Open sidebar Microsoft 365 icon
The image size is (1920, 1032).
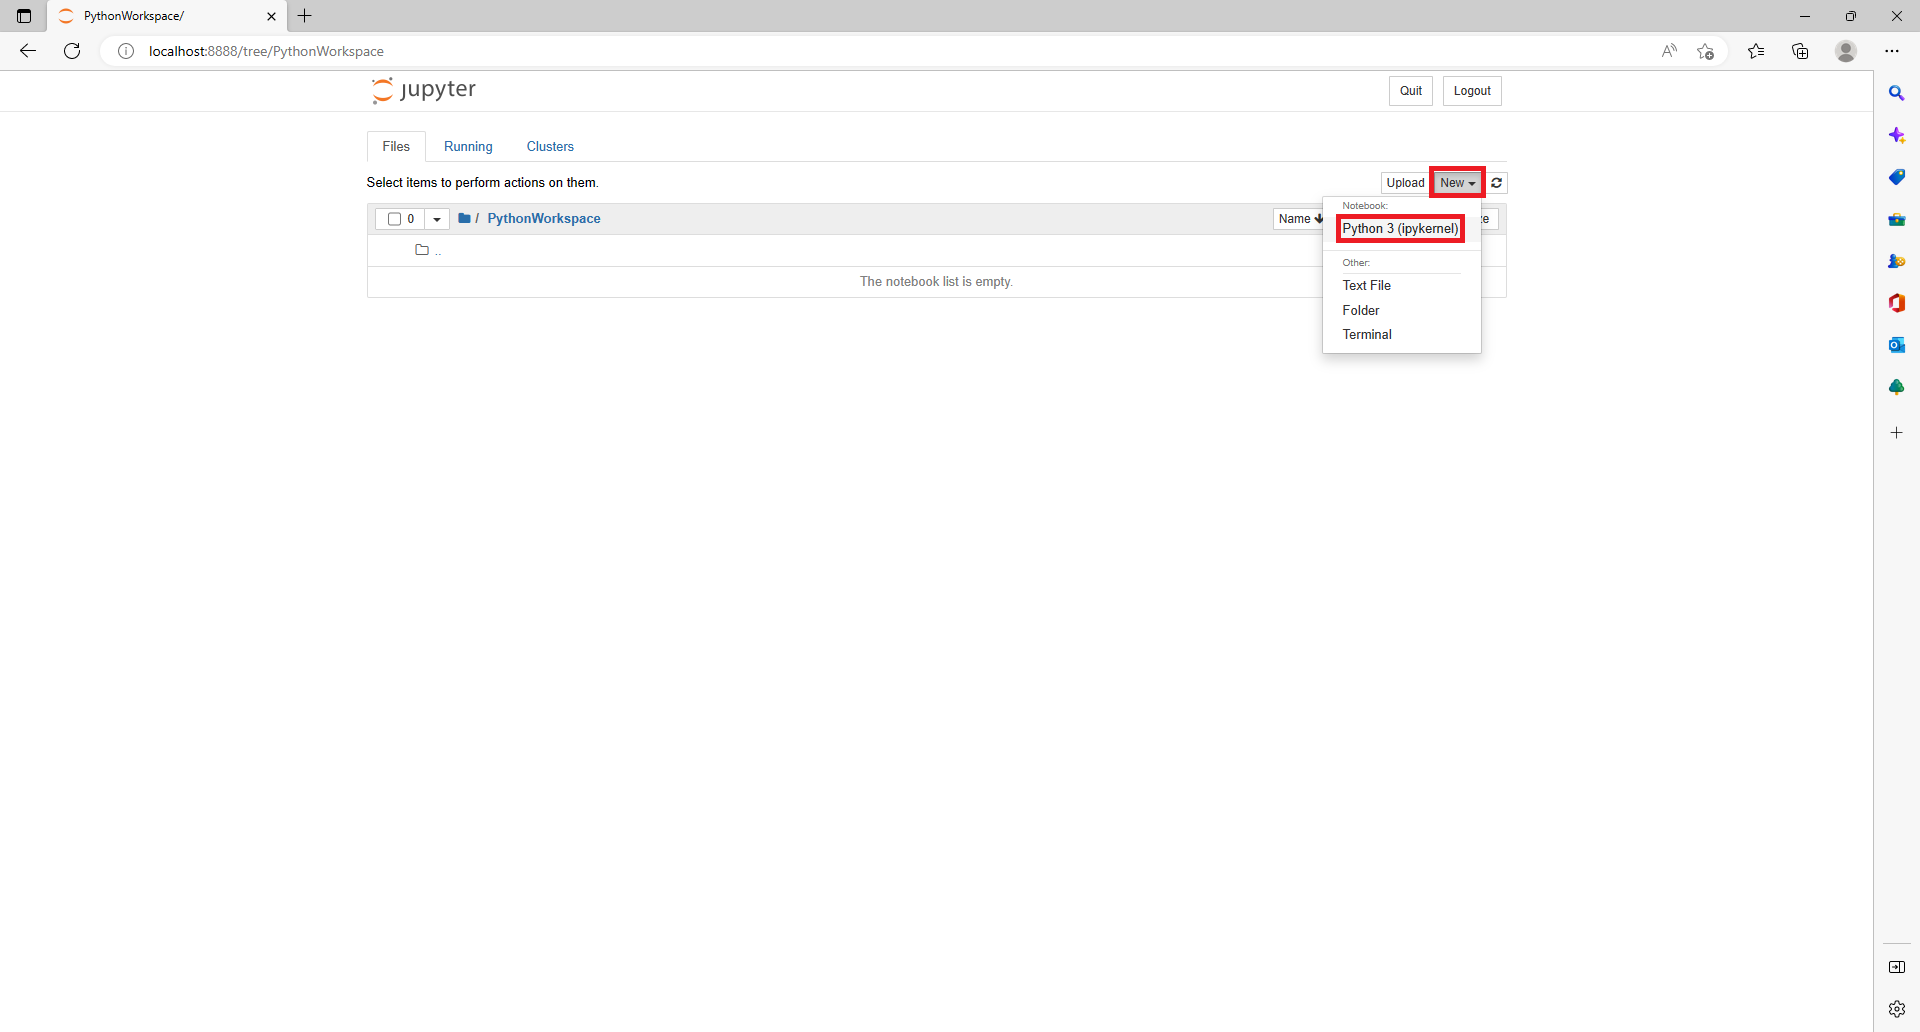pos(1897,303)
